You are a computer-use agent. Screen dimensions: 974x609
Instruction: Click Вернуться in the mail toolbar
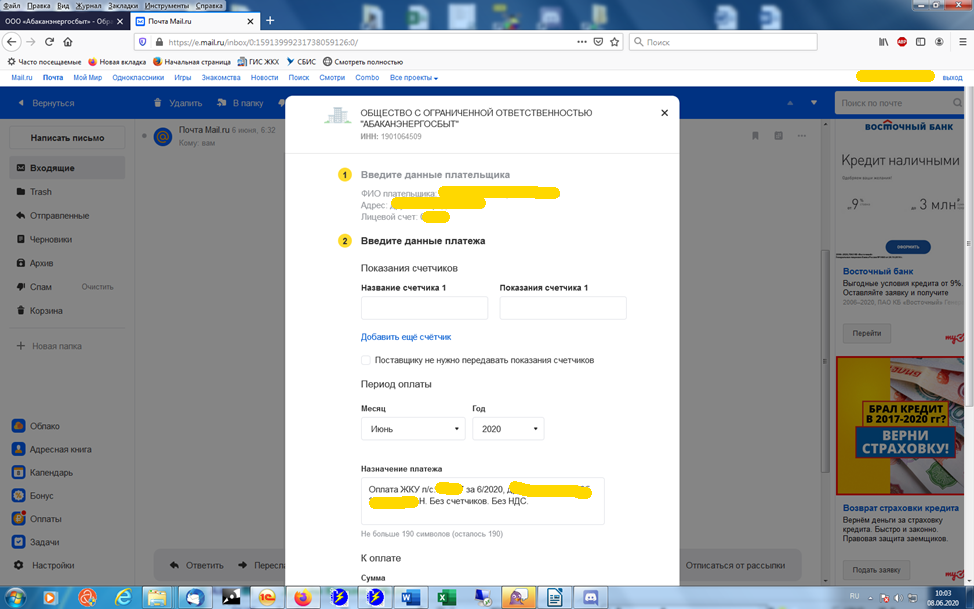47,103
